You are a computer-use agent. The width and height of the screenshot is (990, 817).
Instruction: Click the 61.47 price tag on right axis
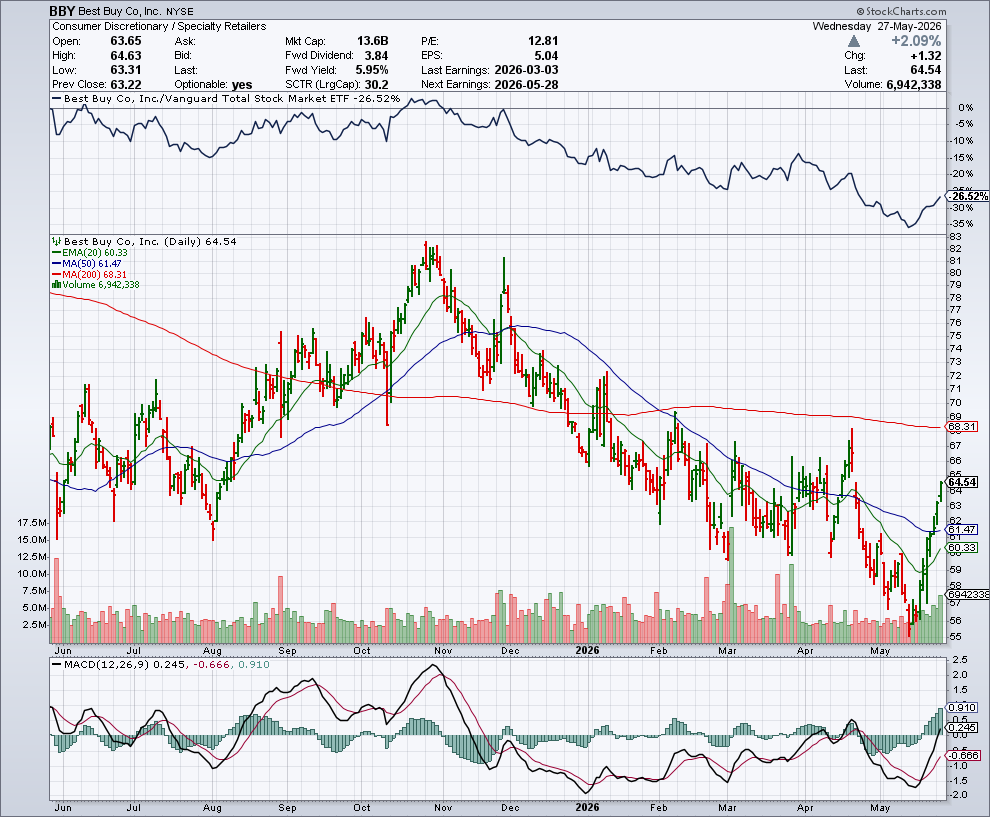[x=962, y=530]
